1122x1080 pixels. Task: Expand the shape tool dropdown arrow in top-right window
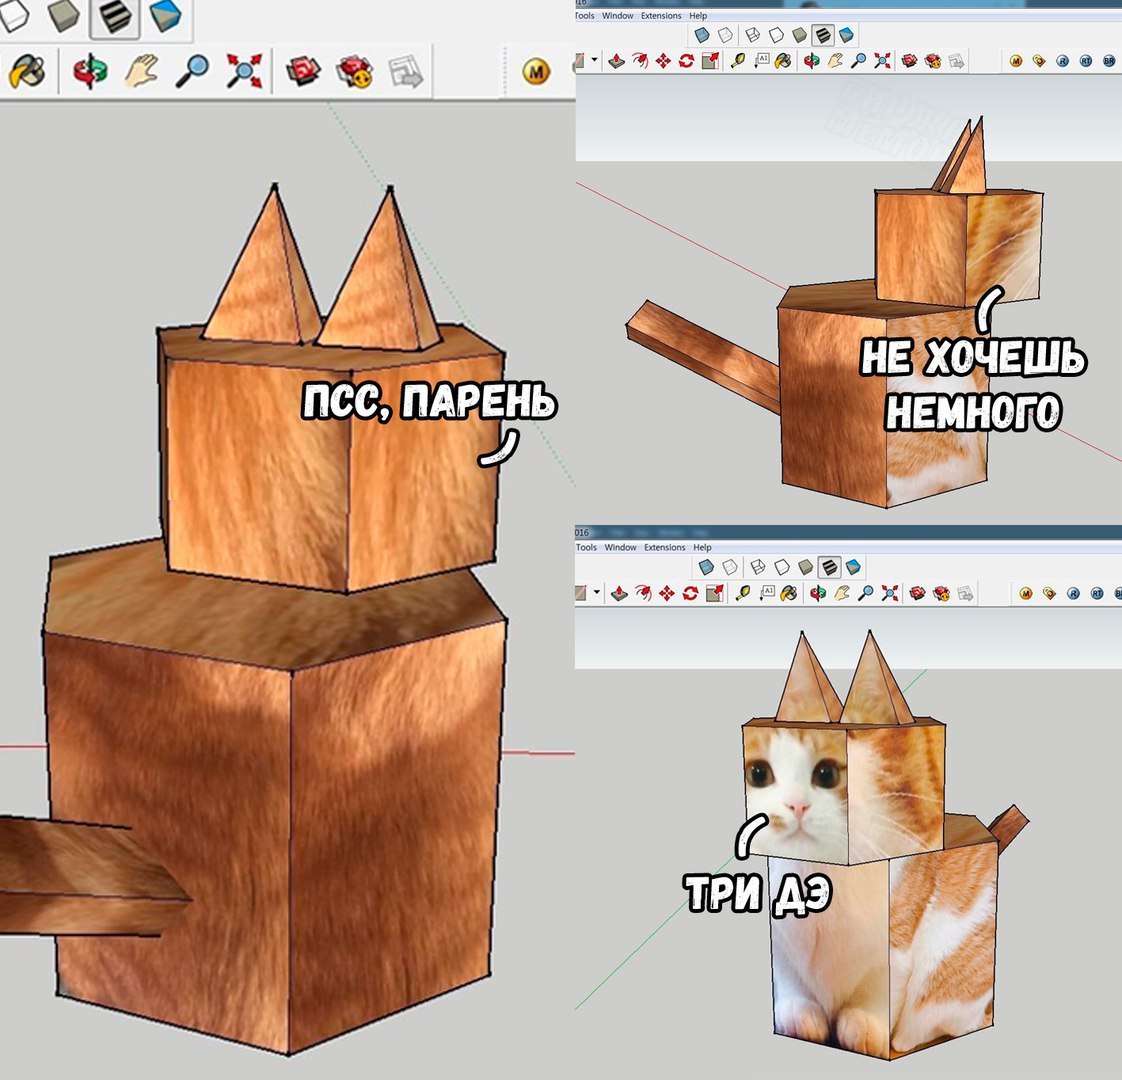tap(595, 60)
